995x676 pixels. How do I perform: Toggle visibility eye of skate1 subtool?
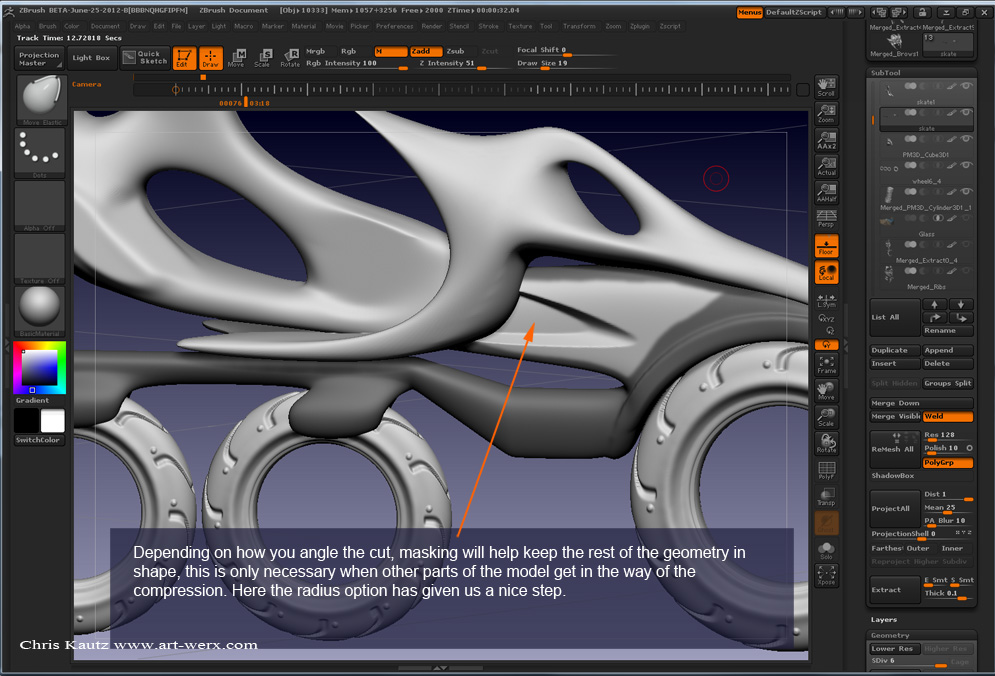click(966, 86)
